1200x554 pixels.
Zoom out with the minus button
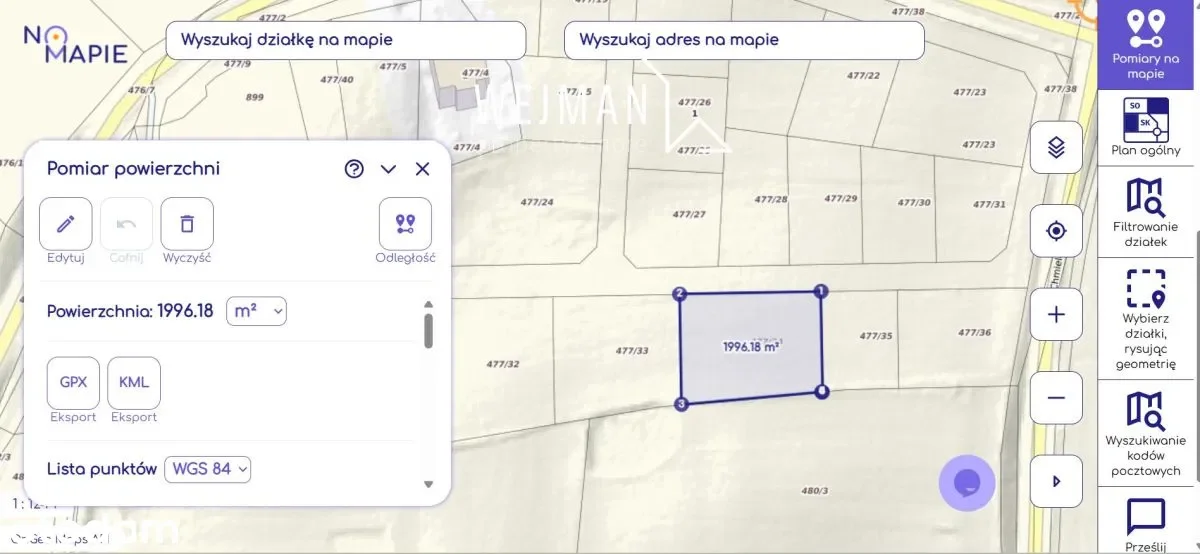(x=1056, y=397)
